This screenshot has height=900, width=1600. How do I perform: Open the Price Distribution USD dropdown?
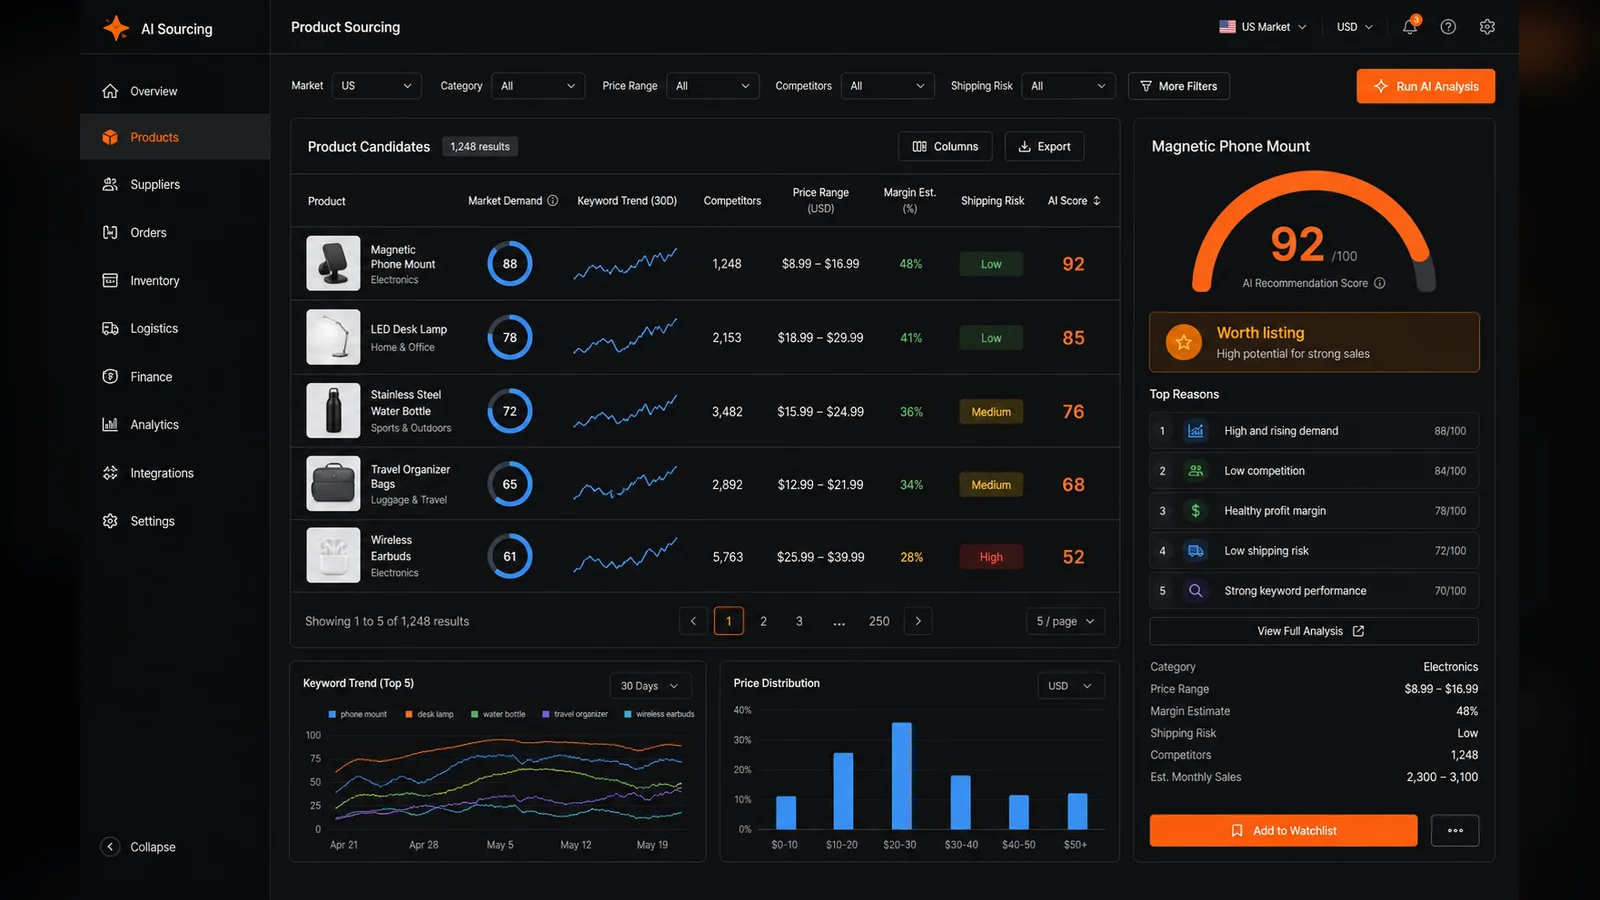1071,686
